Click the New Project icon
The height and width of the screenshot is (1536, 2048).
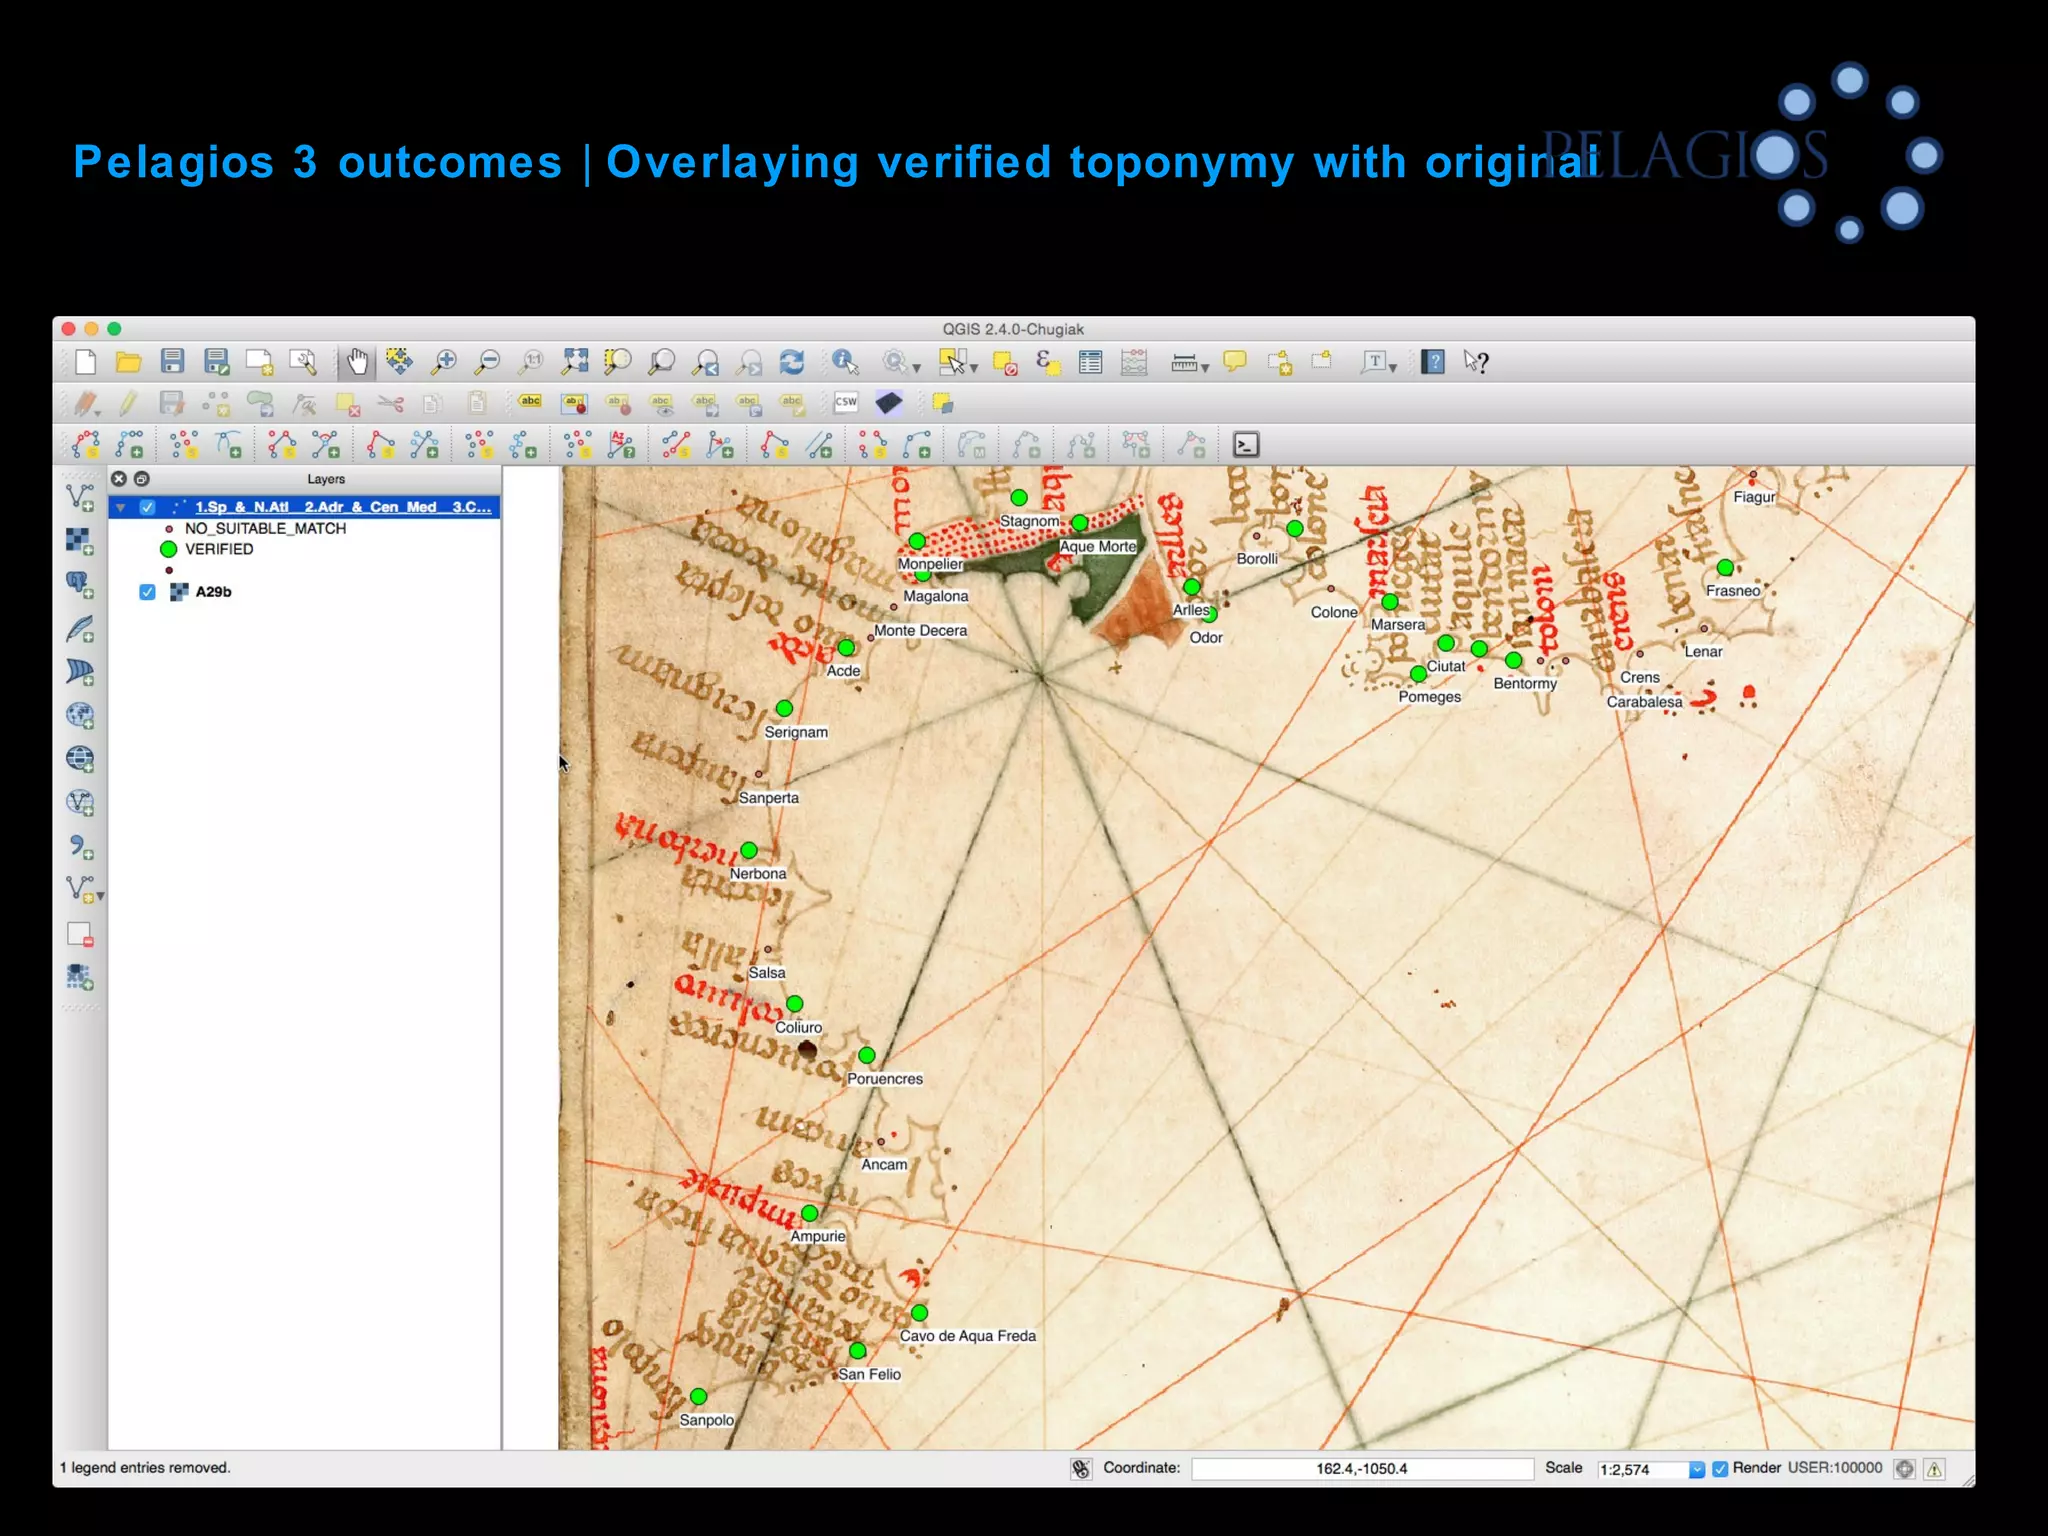tap(86, 362)
